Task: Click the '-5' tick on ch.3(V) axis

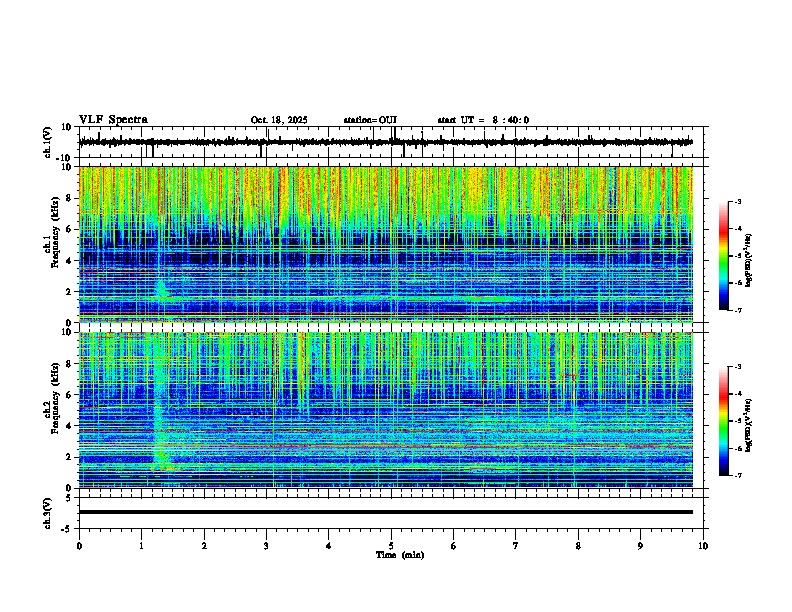Action: click(67, 529)
